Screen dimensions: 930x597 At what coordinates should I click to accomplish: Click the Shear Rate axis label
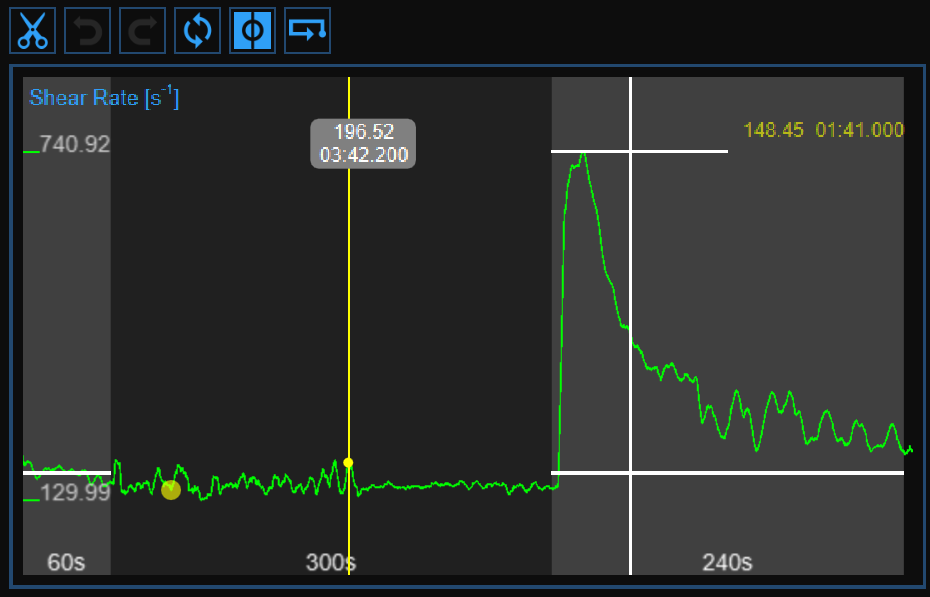(x=104, y=97)
